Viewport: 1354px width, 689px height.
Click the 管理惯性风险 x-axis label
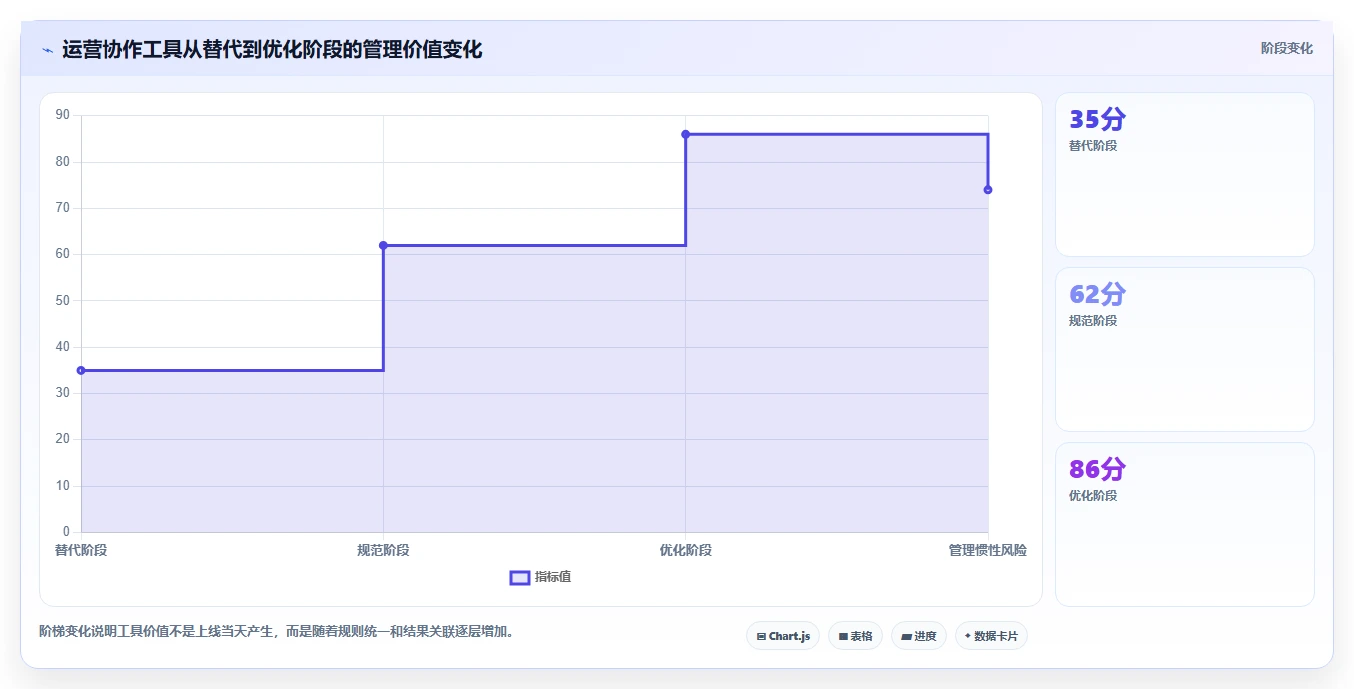pos(988,550)
